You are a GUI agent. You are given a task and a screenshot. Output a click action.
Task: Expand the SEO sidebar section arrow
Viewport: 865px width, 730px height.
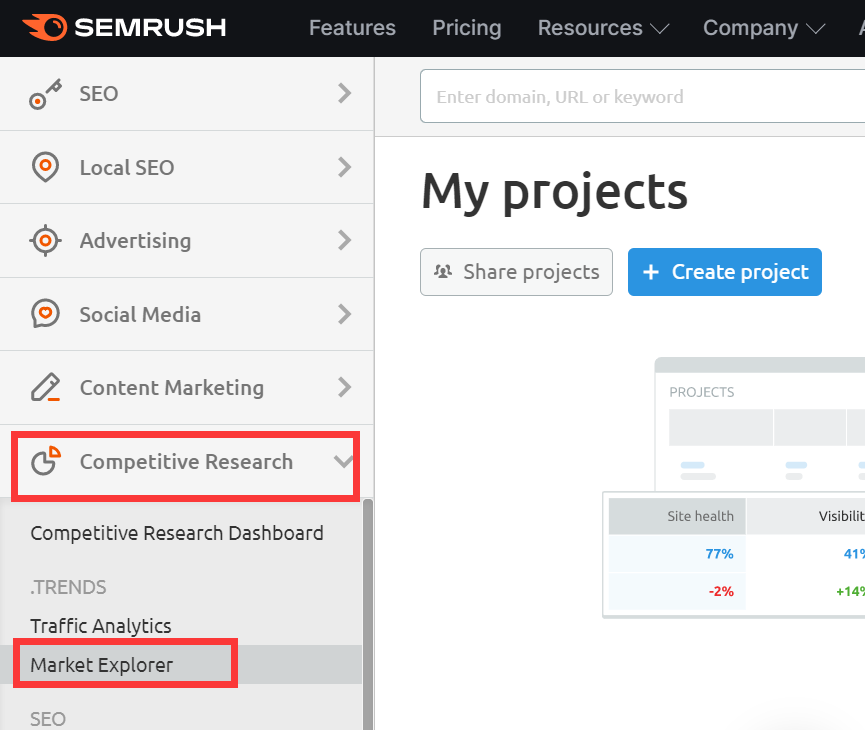point(345,94)
